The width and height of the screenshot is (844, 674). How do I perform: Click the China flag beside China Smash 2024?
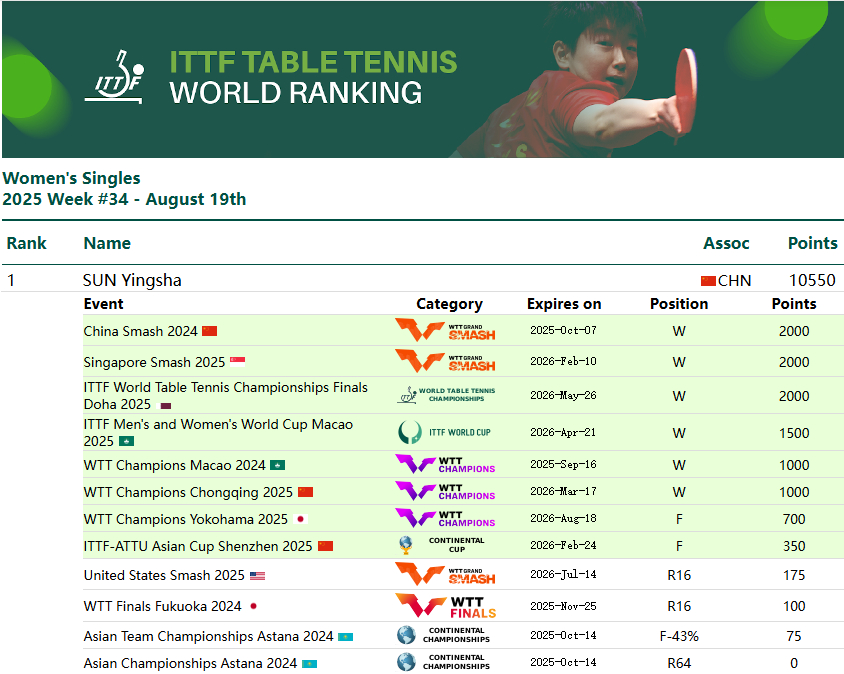point(209,331)
